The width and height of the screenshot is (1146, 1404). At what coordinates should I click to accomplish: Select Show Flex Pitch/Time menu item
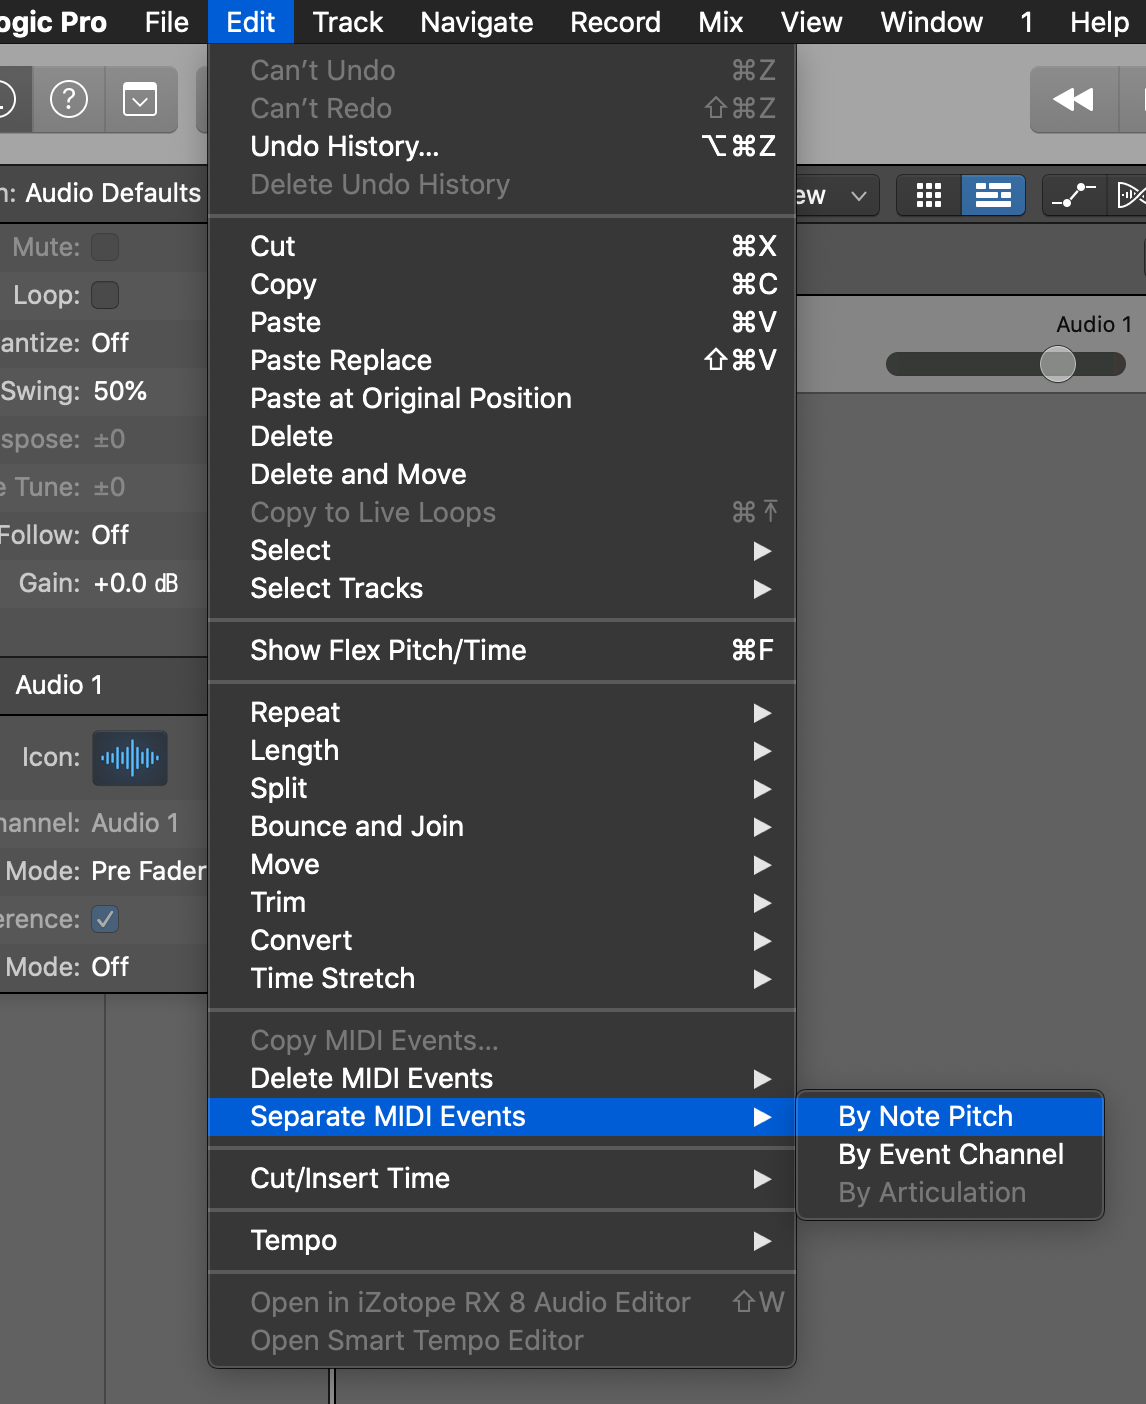coord(388,650)
